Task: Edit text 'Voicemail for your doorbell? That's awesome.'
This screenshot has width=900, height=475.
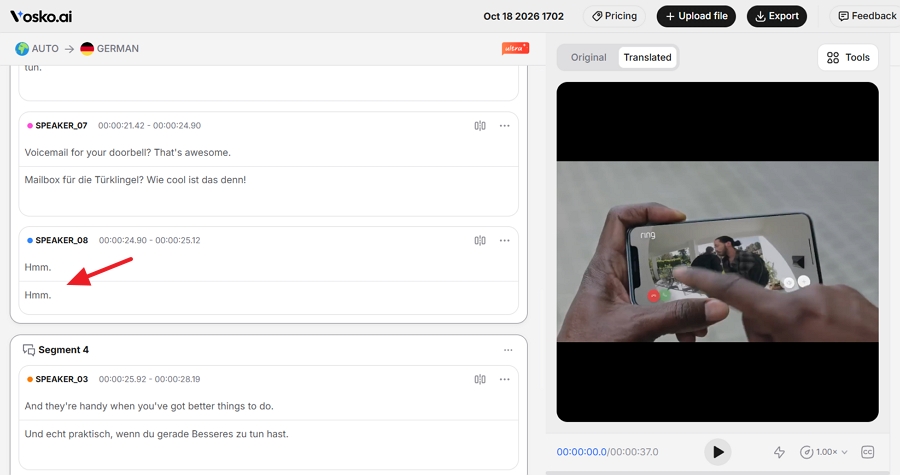Action: pos(127,153)
